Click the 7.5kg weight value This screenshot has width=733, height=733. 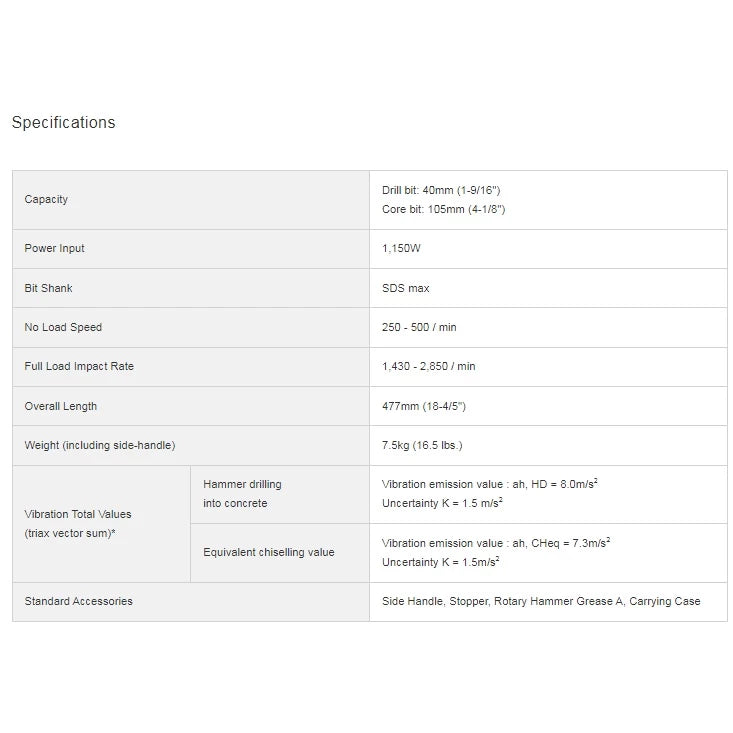click(422, 445)
